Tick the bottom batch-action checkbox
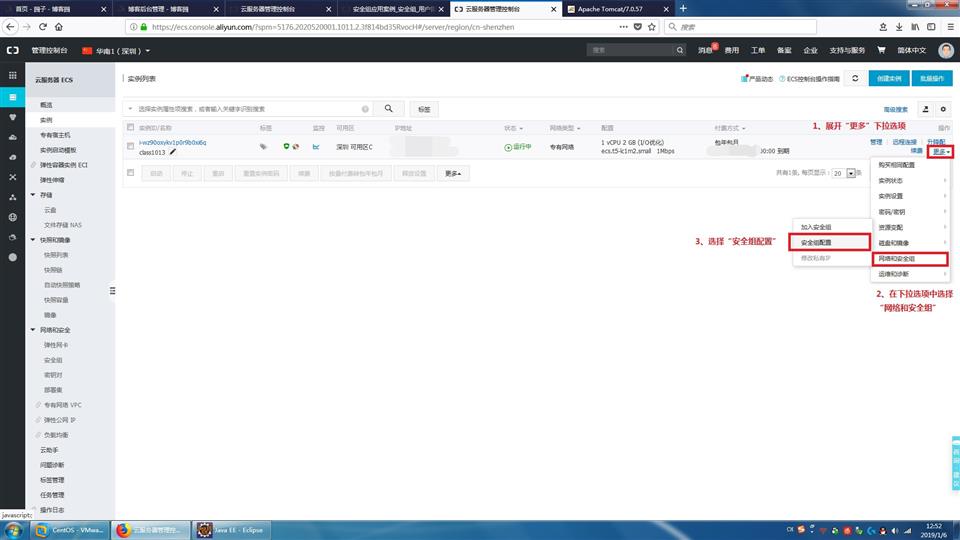 click(130, 173)
